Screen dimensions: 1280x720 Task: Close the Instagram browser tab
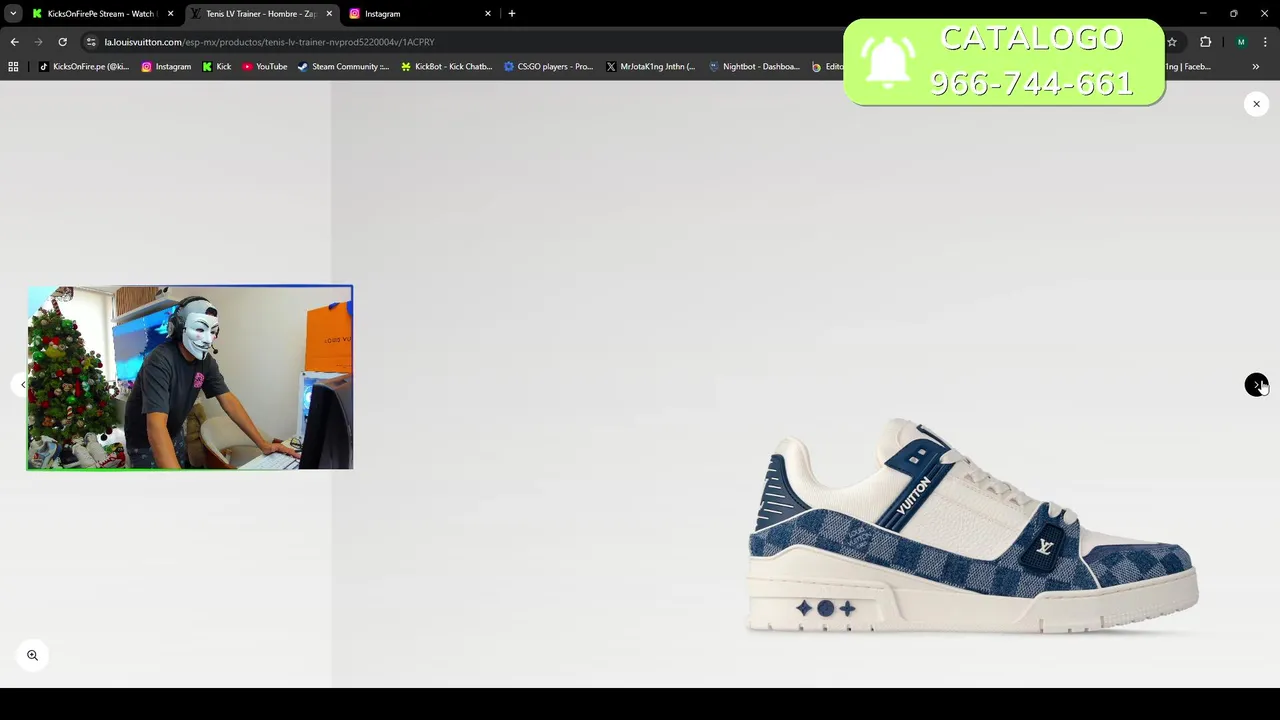(x=488, y=14)
